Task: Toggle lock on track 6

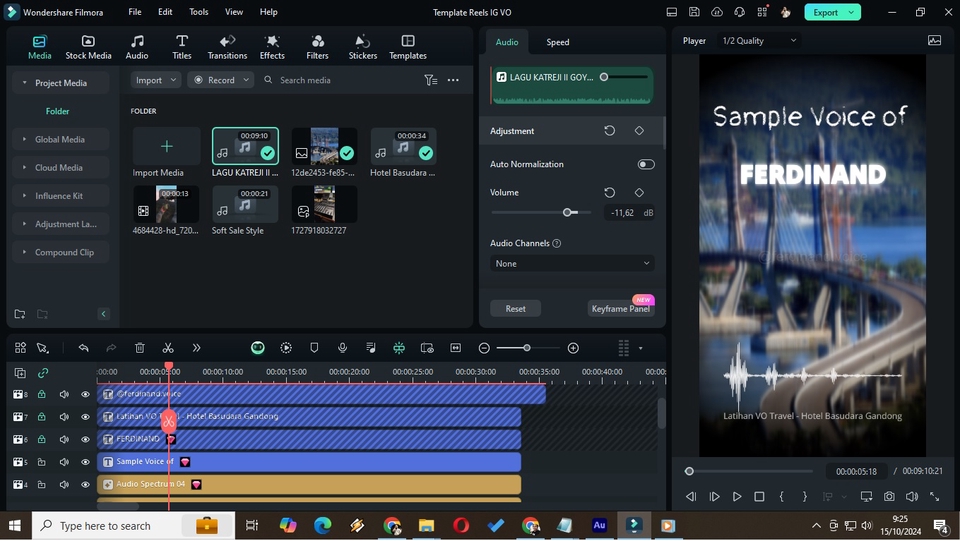Action: point(42,439)
